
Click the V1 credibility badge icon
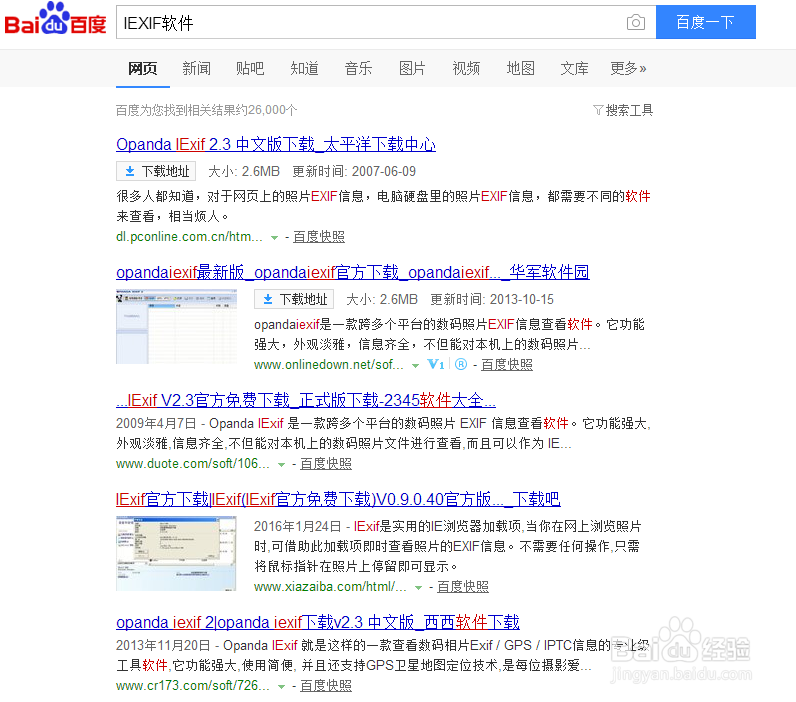coord(436,364)
